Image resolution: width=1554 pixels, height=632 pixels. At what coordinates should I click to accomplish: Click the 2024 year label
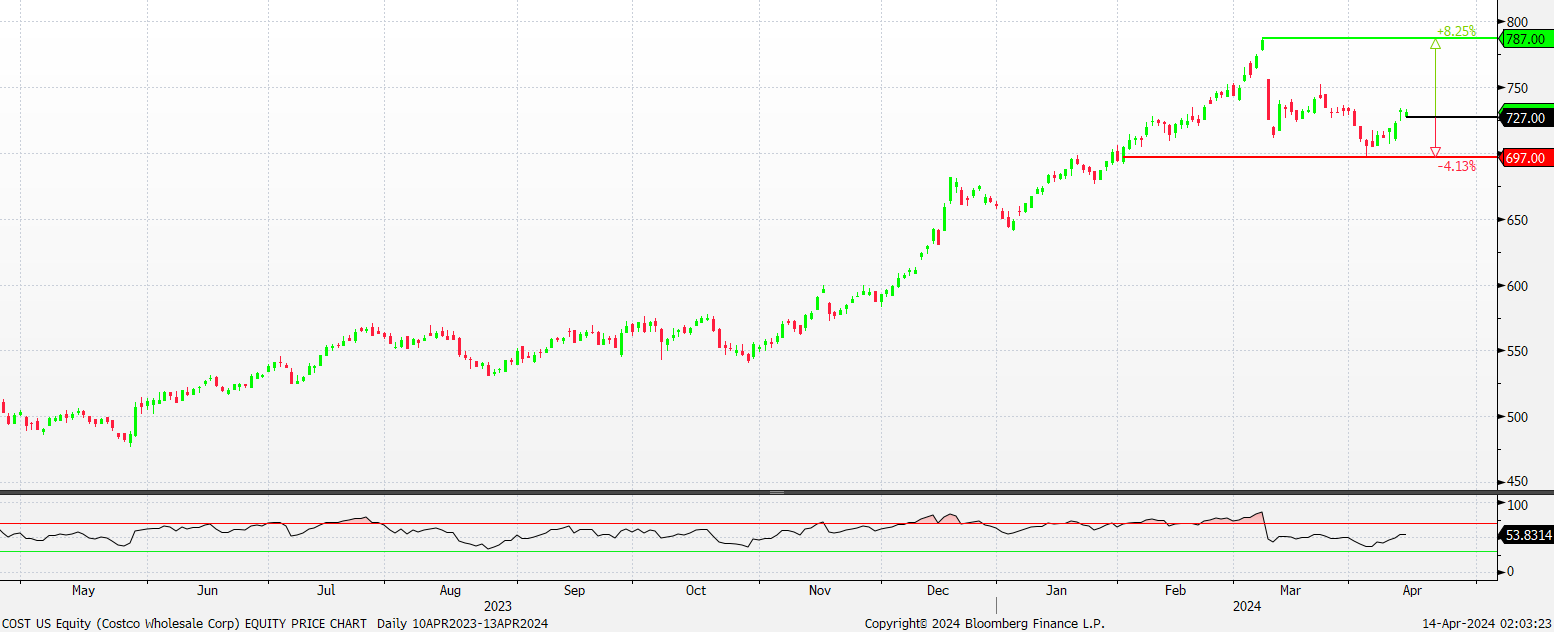pyautogui.click(x=1246, y=606)
